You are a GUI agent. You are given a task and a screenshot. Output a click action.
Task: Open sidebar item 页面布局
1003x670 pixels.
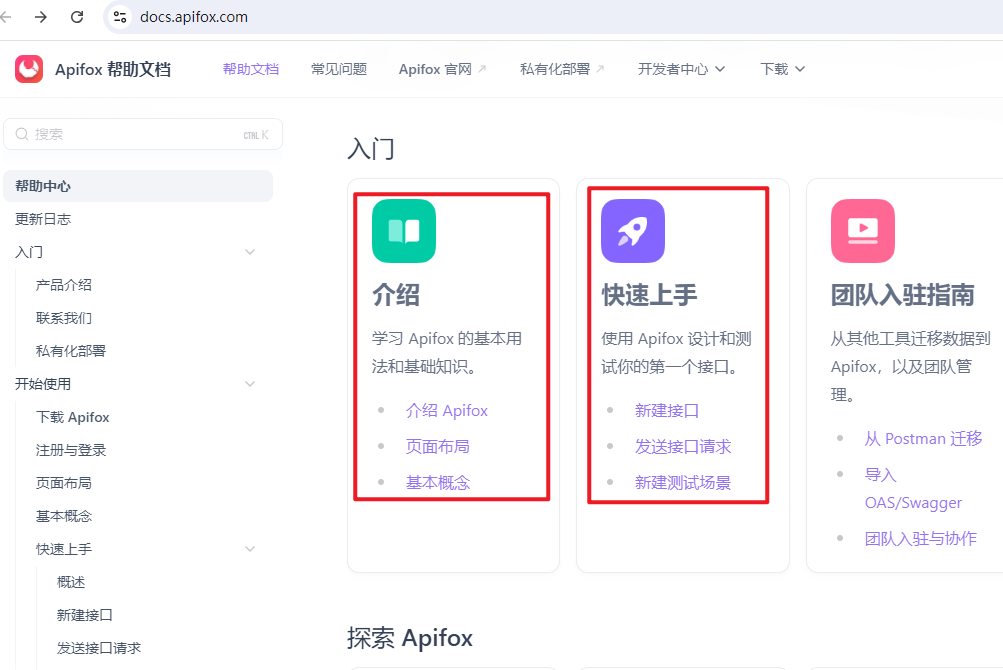[x=64, y=483]
